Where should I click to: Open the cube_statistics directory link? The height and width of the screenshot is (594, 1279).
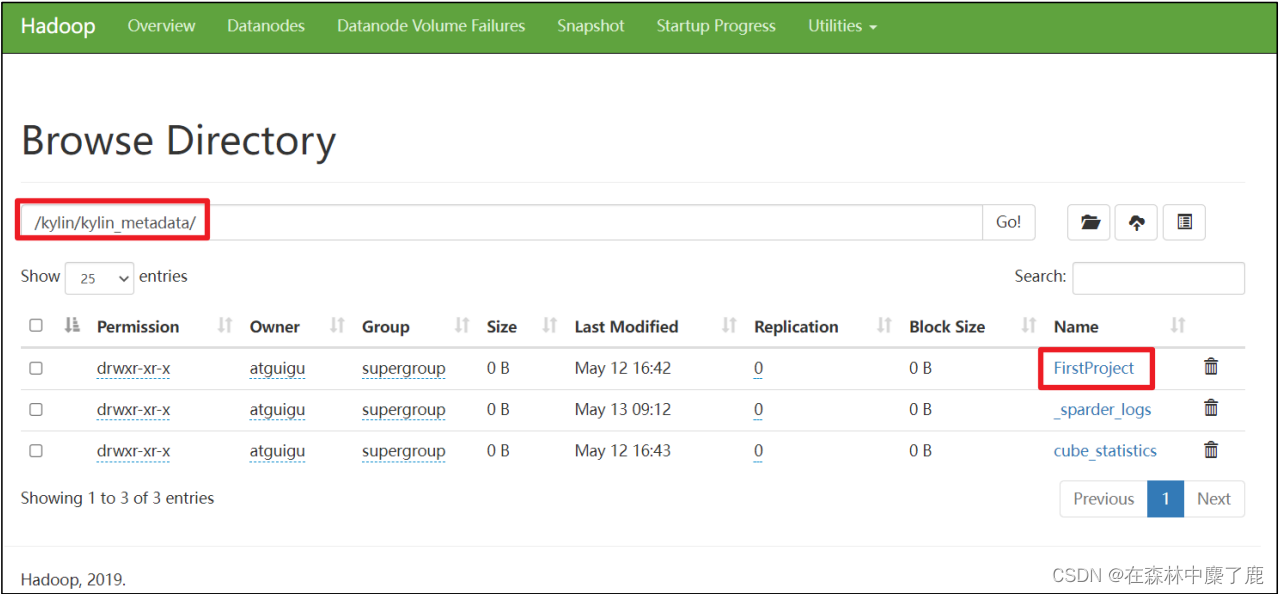[x=1105, y=451]
